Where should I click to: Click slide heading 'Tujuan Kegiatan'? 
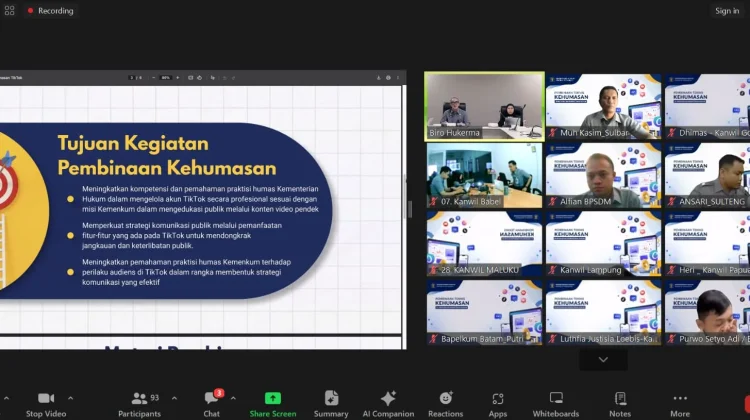pos(133,143)
